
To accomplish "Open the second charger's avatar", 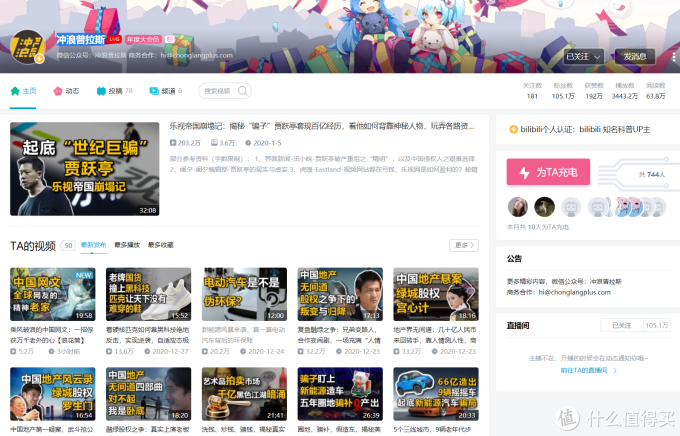I will [544, 207].
